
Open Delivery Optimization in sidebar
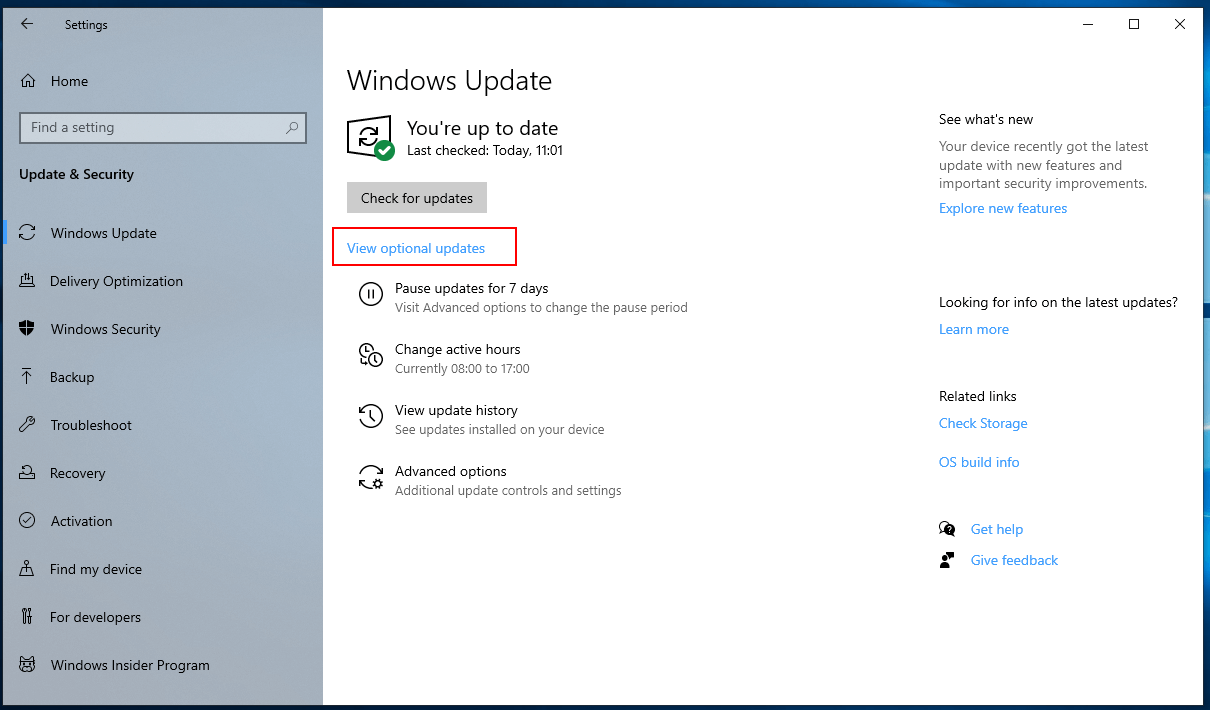tap(116, 281)
